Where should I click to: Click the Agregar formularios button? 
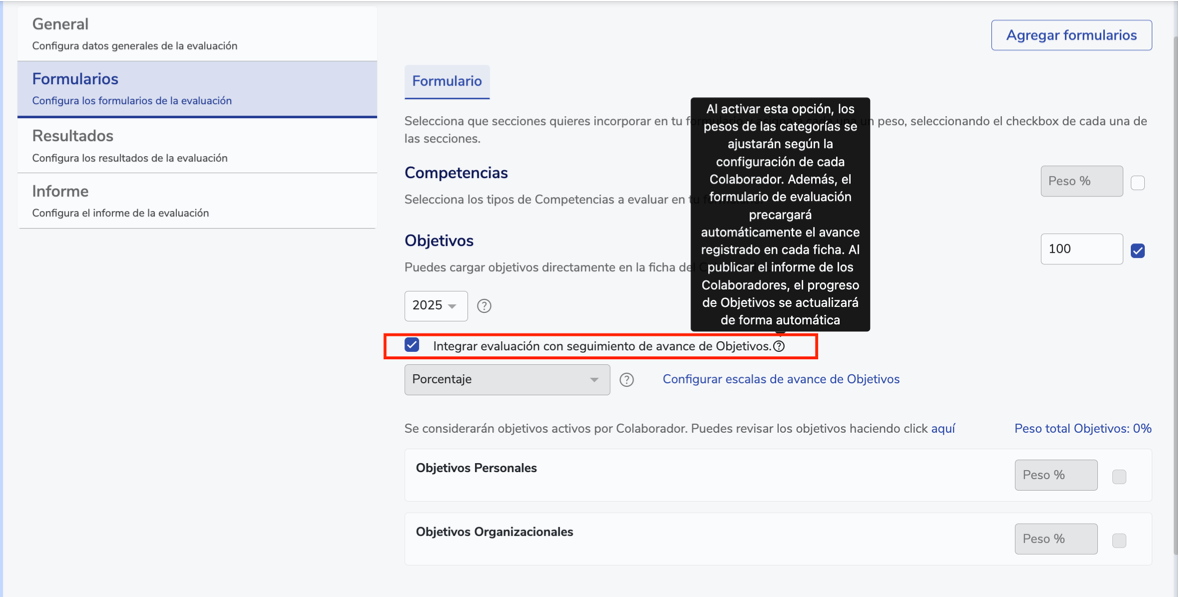click(x=1071, y=35)
